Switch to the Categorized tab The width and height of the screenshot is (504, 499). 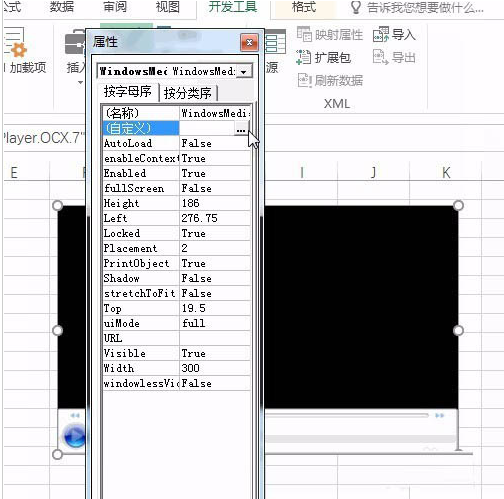tap(187, 93)
